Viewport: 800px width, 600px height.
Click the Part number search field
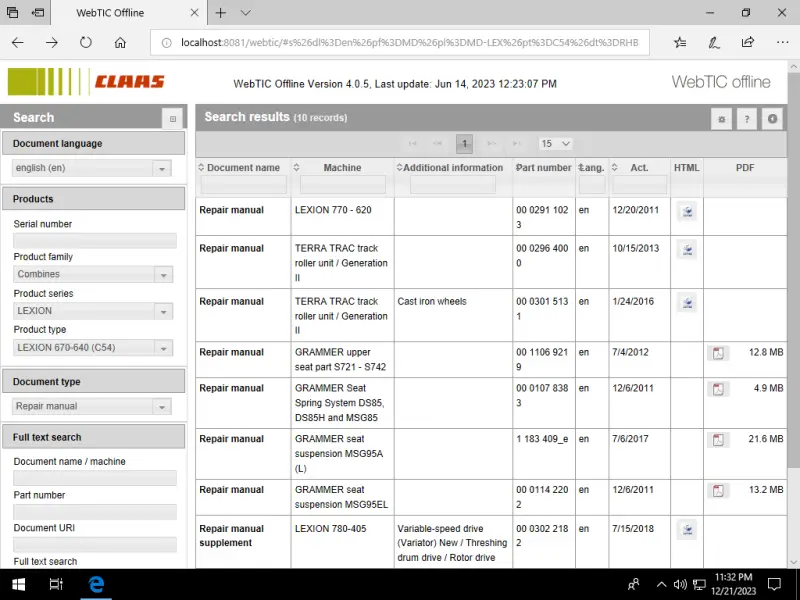[x=94, y=512]
